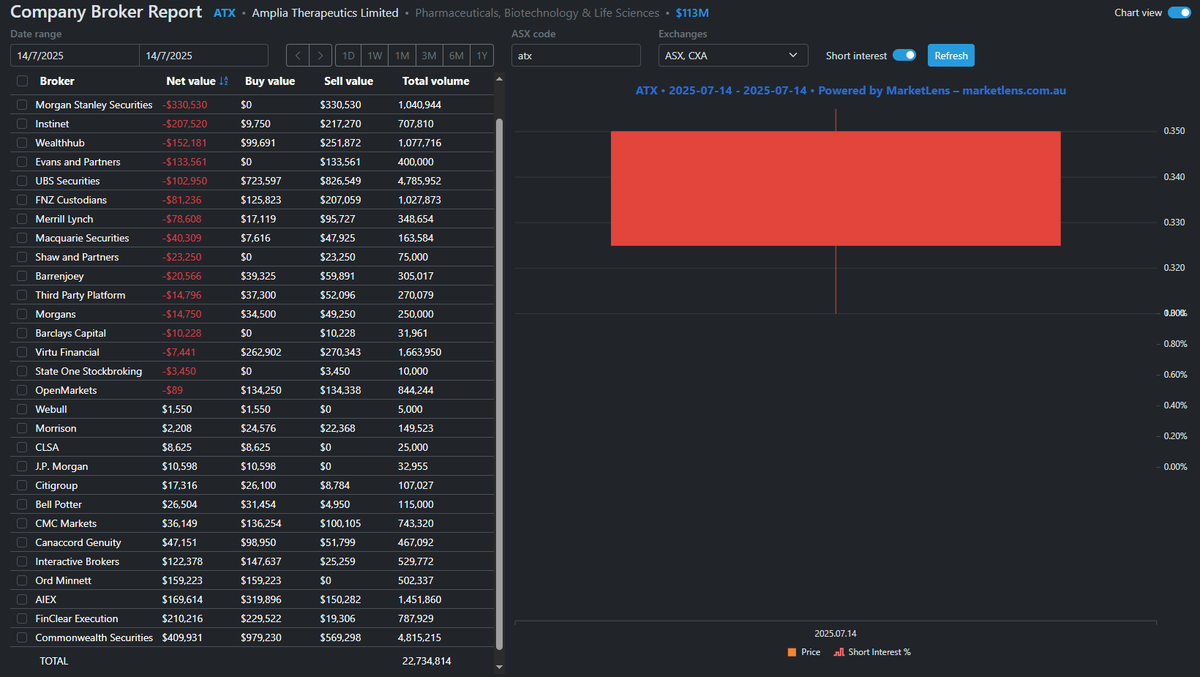Sort by the Sell value column header
This screenshot has width=1200, height=677.
pyautogui.click(x=348, y=81)
